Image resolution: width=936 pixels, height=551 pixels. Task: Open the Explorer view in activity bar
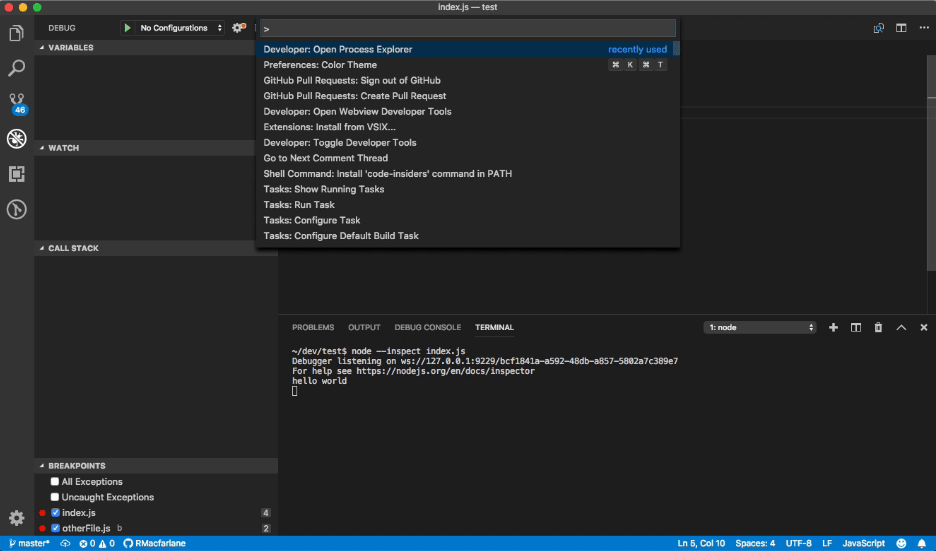16,34
